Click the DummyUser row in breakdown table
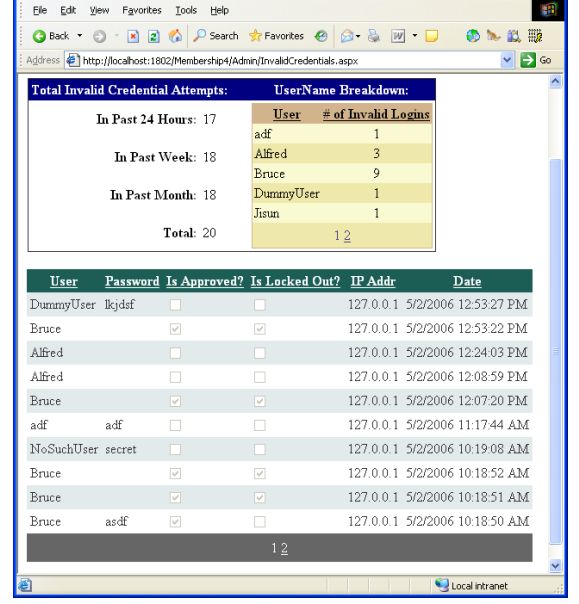 [x=342, y=193]
